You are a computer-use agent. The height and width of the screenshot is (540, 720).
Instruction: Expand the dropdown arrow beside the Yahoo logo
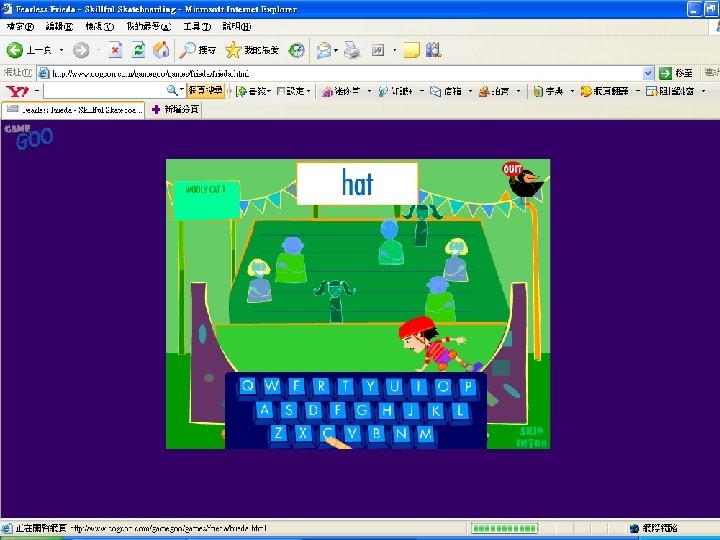tap(36, 91)
